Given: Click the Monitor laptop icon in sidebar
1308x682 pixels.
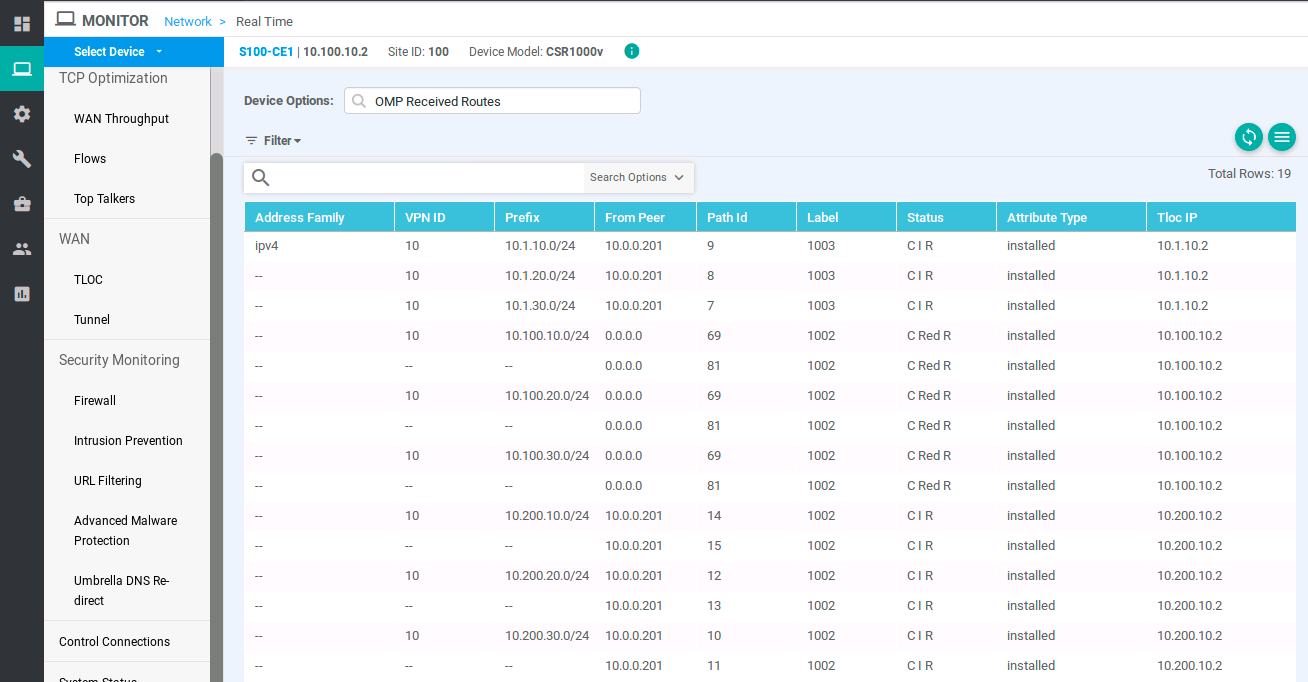Looking at the screenshot, I should click(22, 69).
